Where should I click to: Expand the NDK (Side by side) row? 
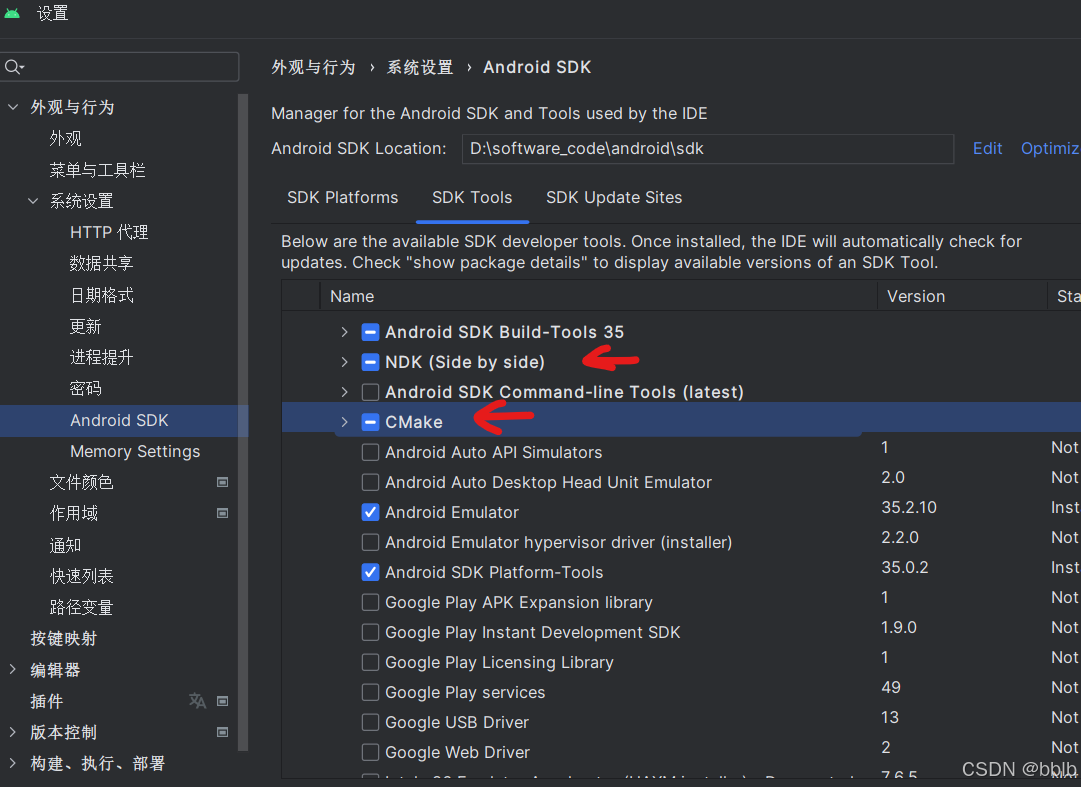tap(345, 362)
